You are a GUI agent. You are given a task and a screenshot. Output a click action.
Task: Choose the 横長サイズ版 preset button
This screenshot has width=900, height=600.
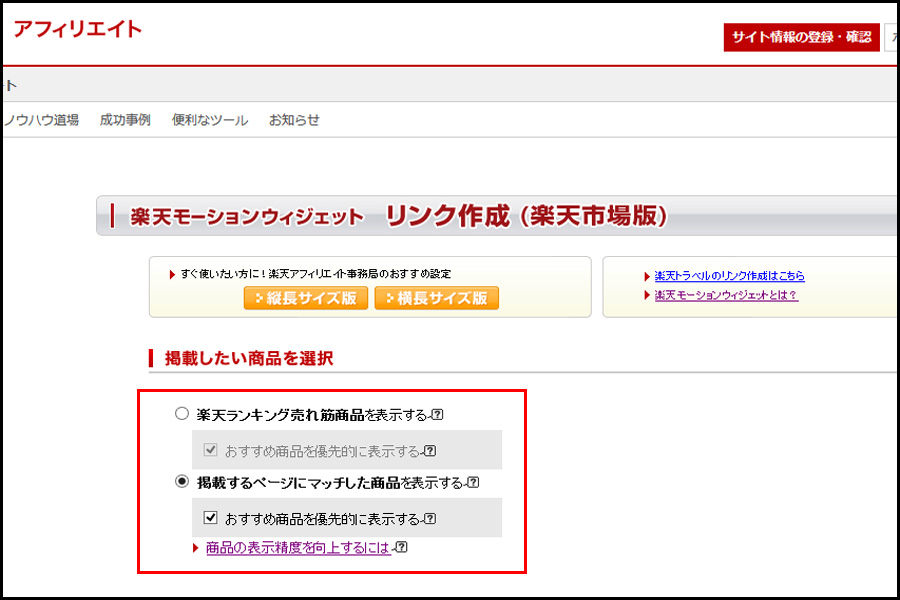(437, 298)
